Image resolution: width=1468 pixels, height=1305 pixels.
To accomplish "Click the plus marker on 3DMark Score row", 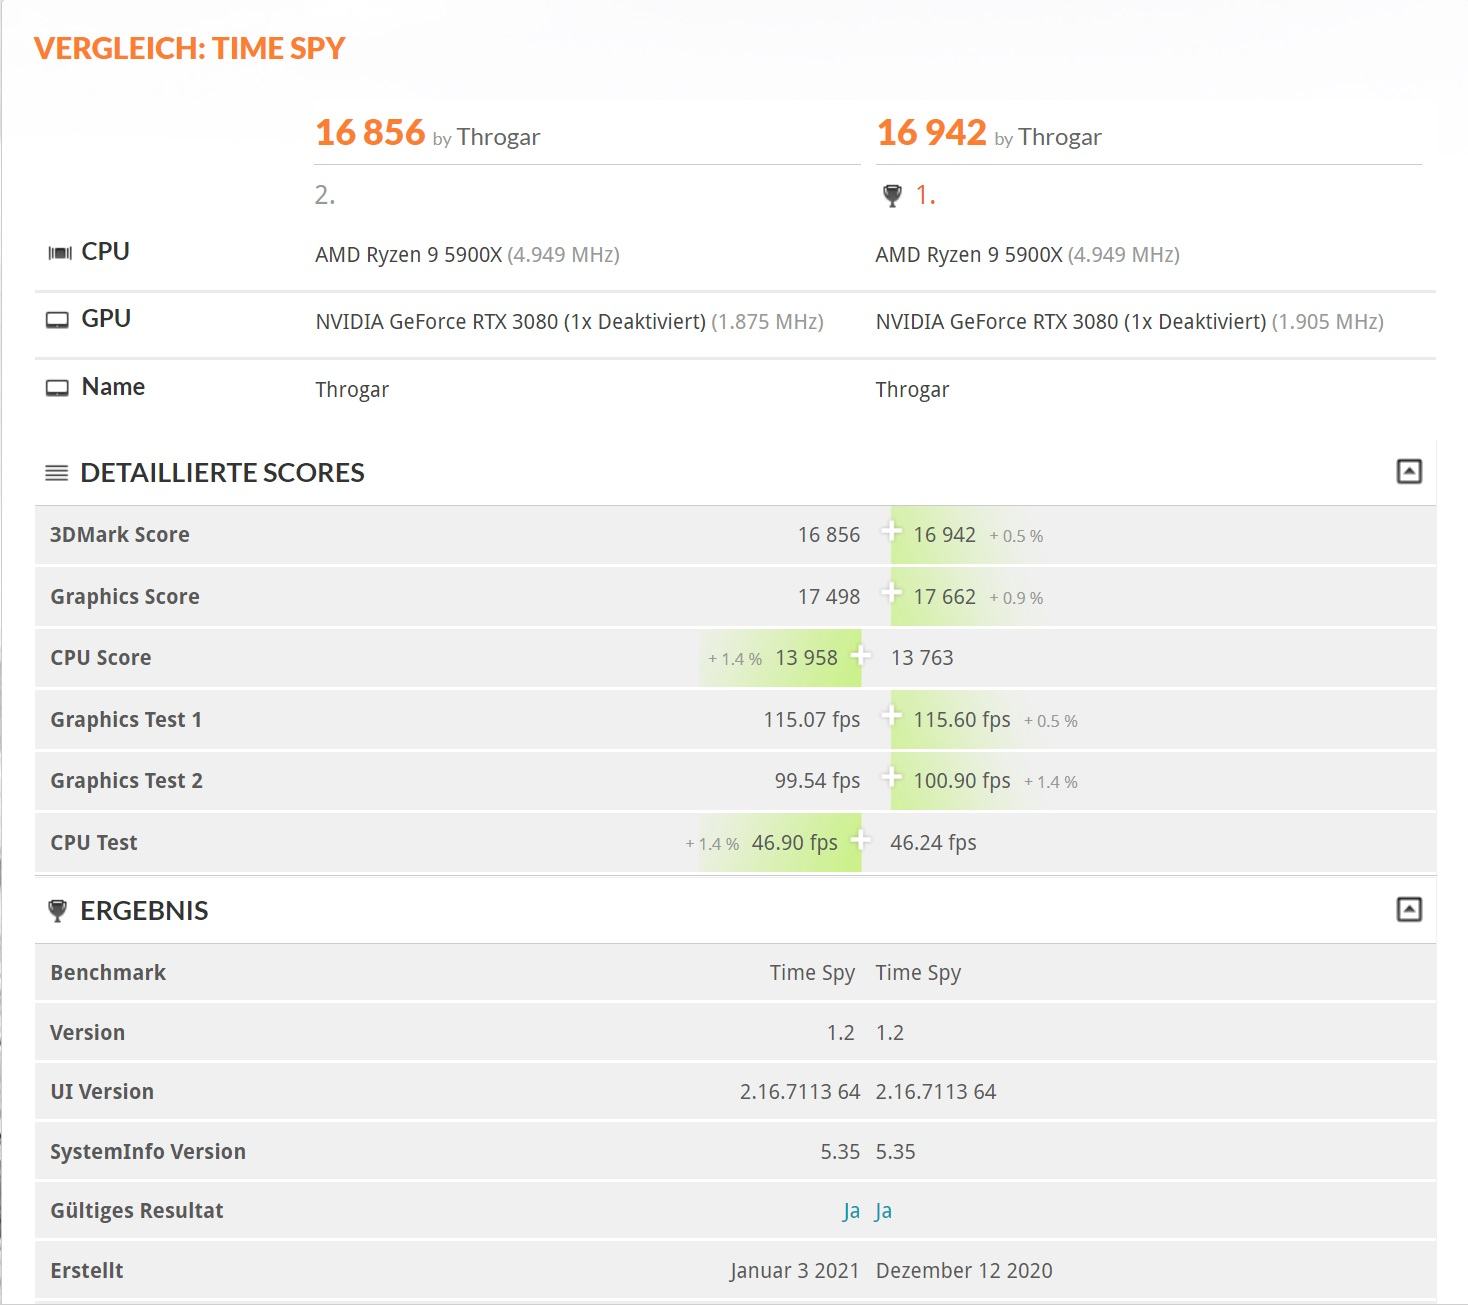I will tap(891, 530).
